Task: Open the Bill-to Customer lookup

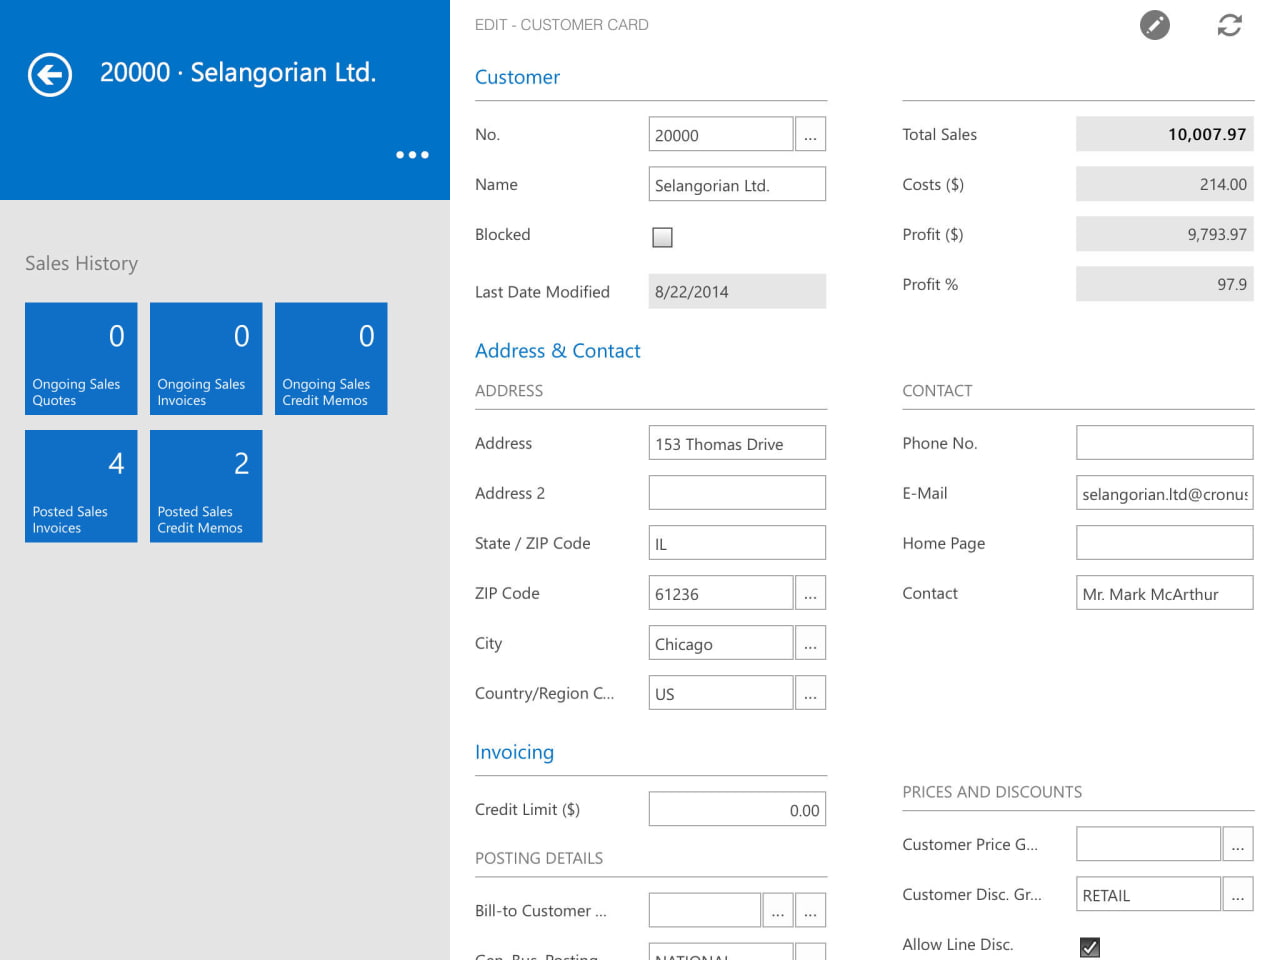Action: tap(778, 910)
